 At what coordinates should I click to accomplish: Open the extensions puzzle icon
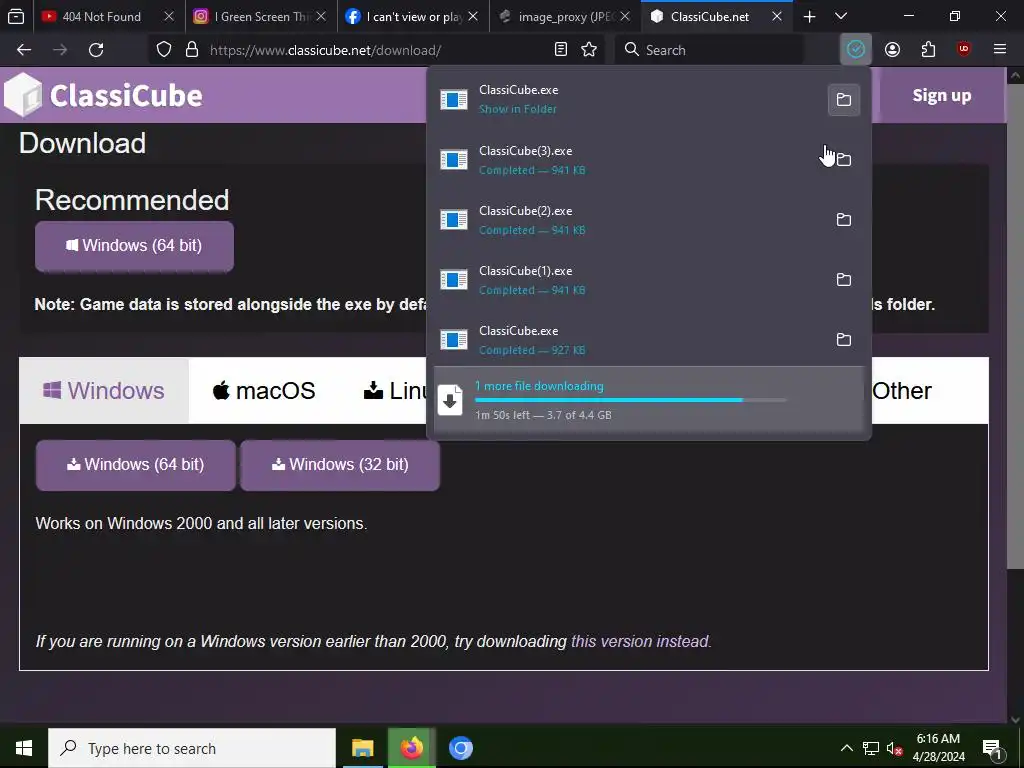[x=928, y=50]
